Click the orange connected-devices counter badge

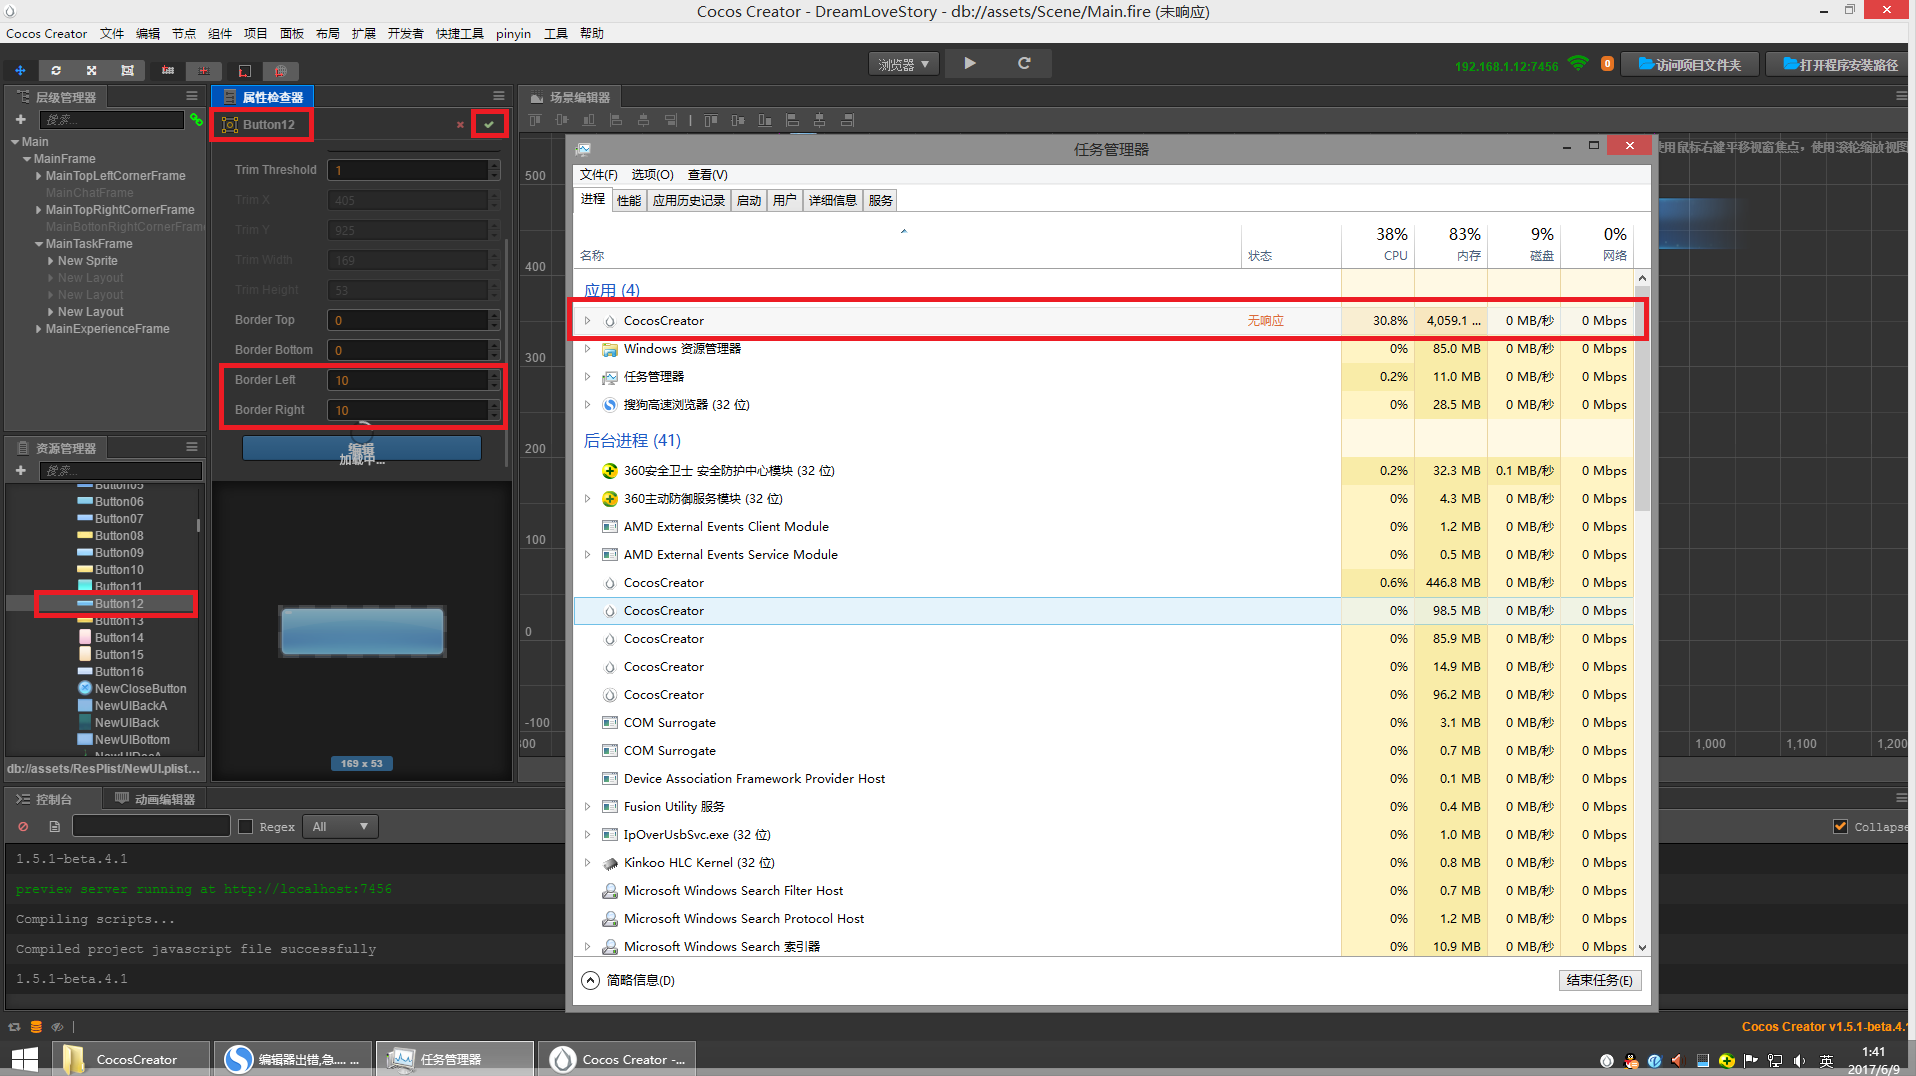tap(1607, 64)
